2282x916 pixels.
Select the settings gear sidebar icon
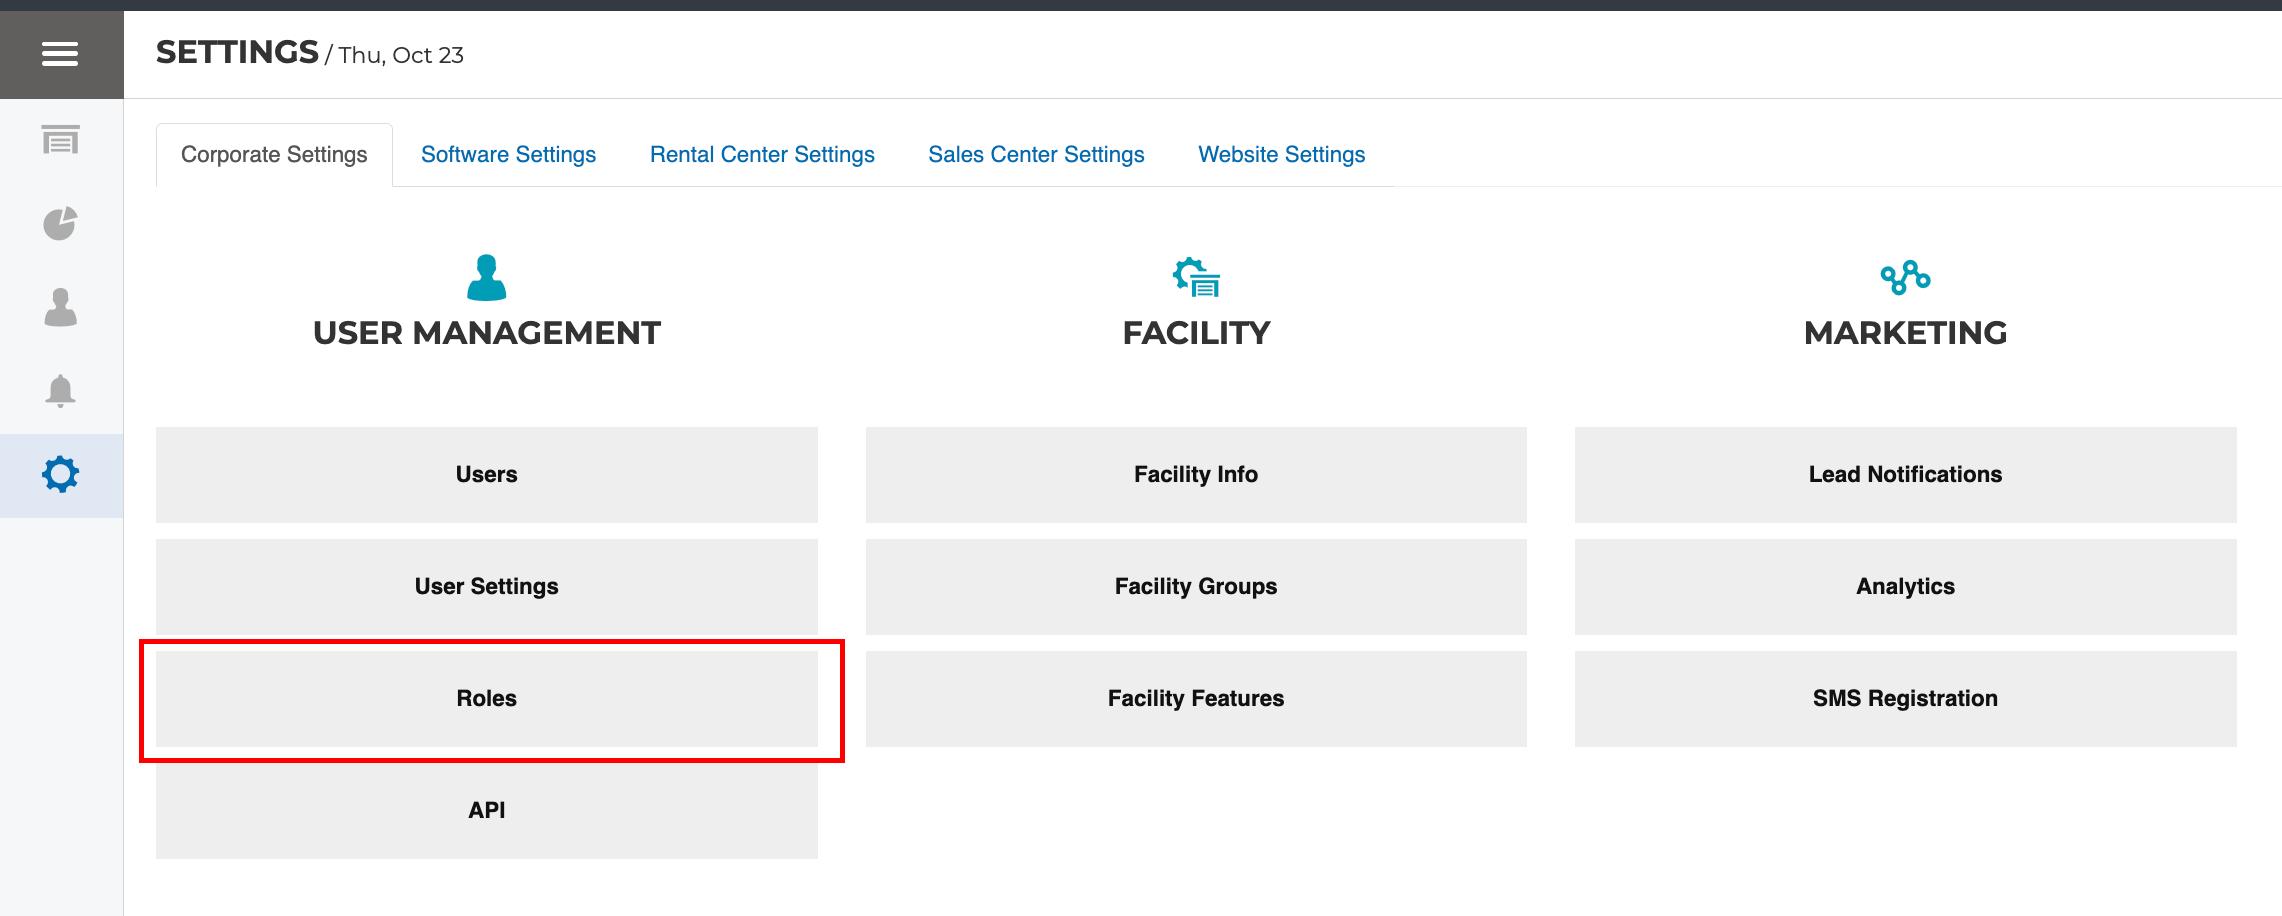point(60,475)
